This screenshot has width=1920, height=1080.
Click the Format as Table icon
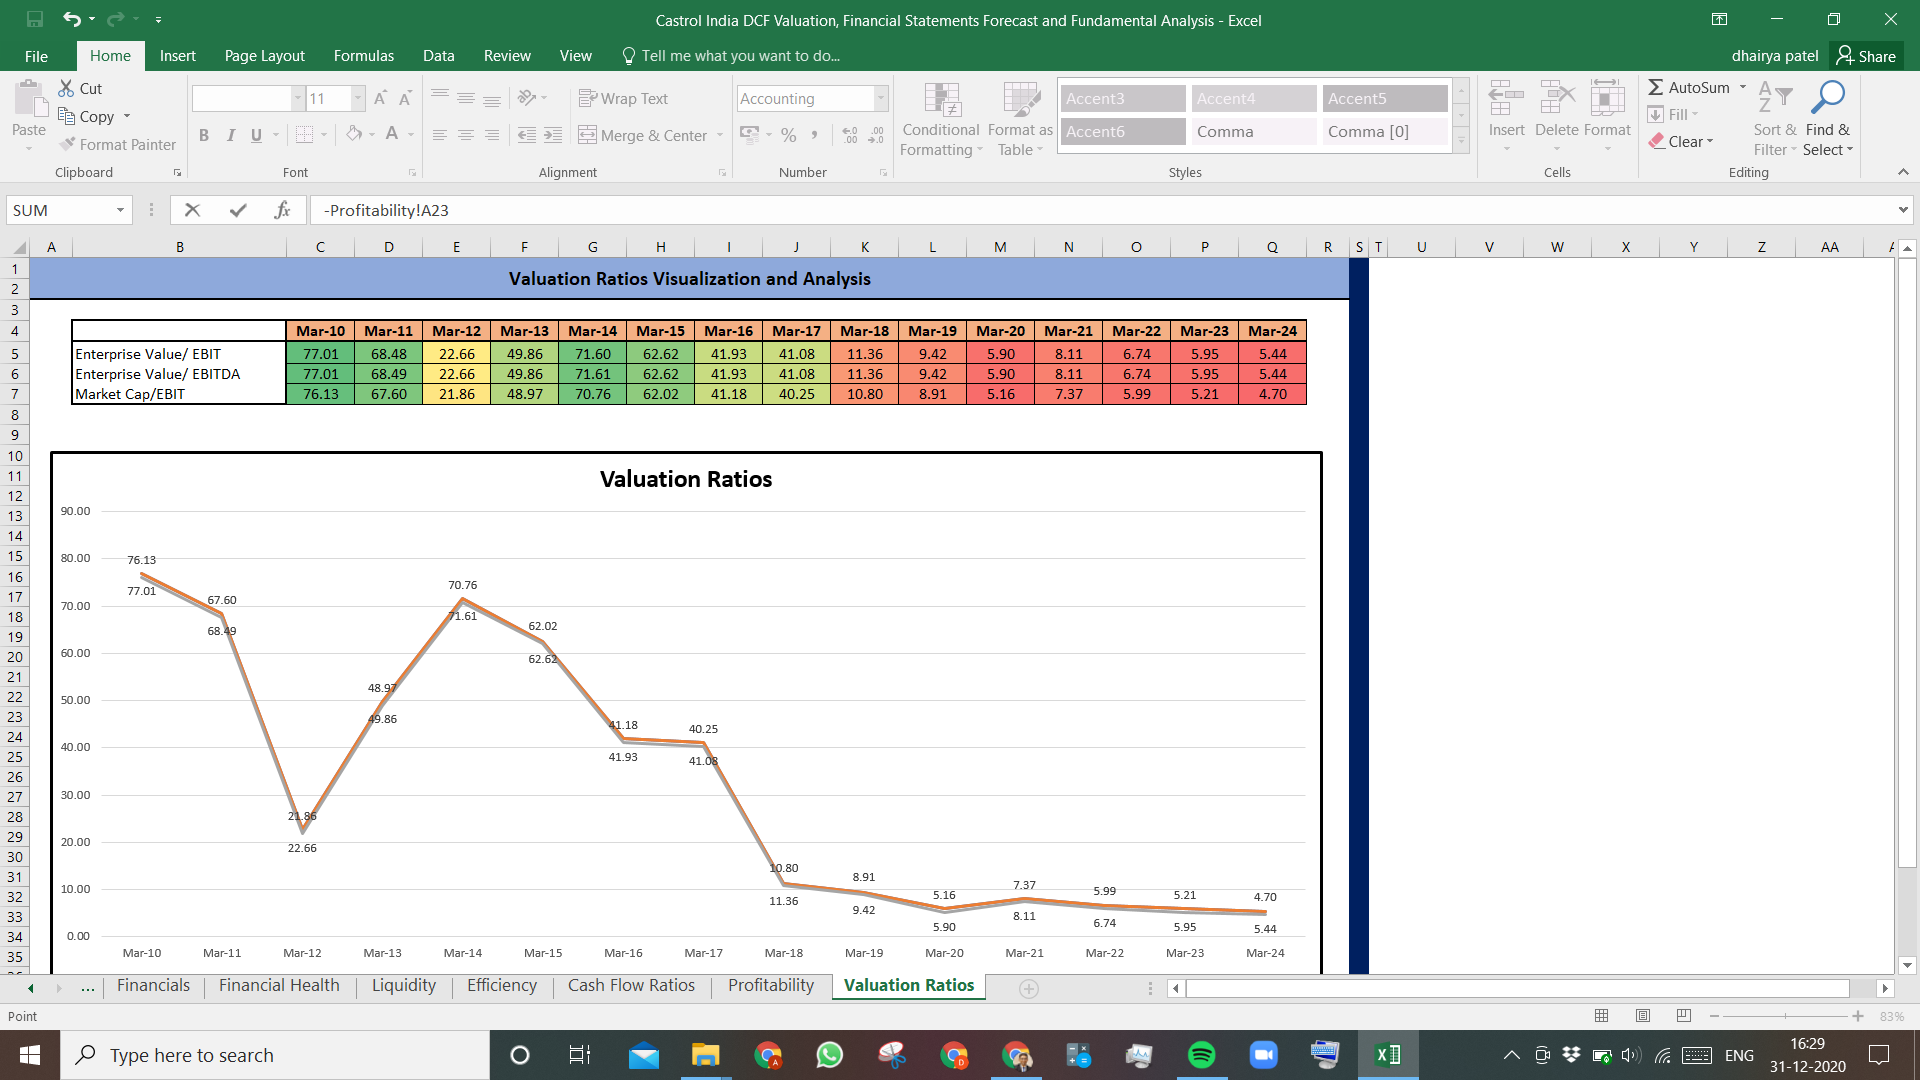tap(1021, 99)
